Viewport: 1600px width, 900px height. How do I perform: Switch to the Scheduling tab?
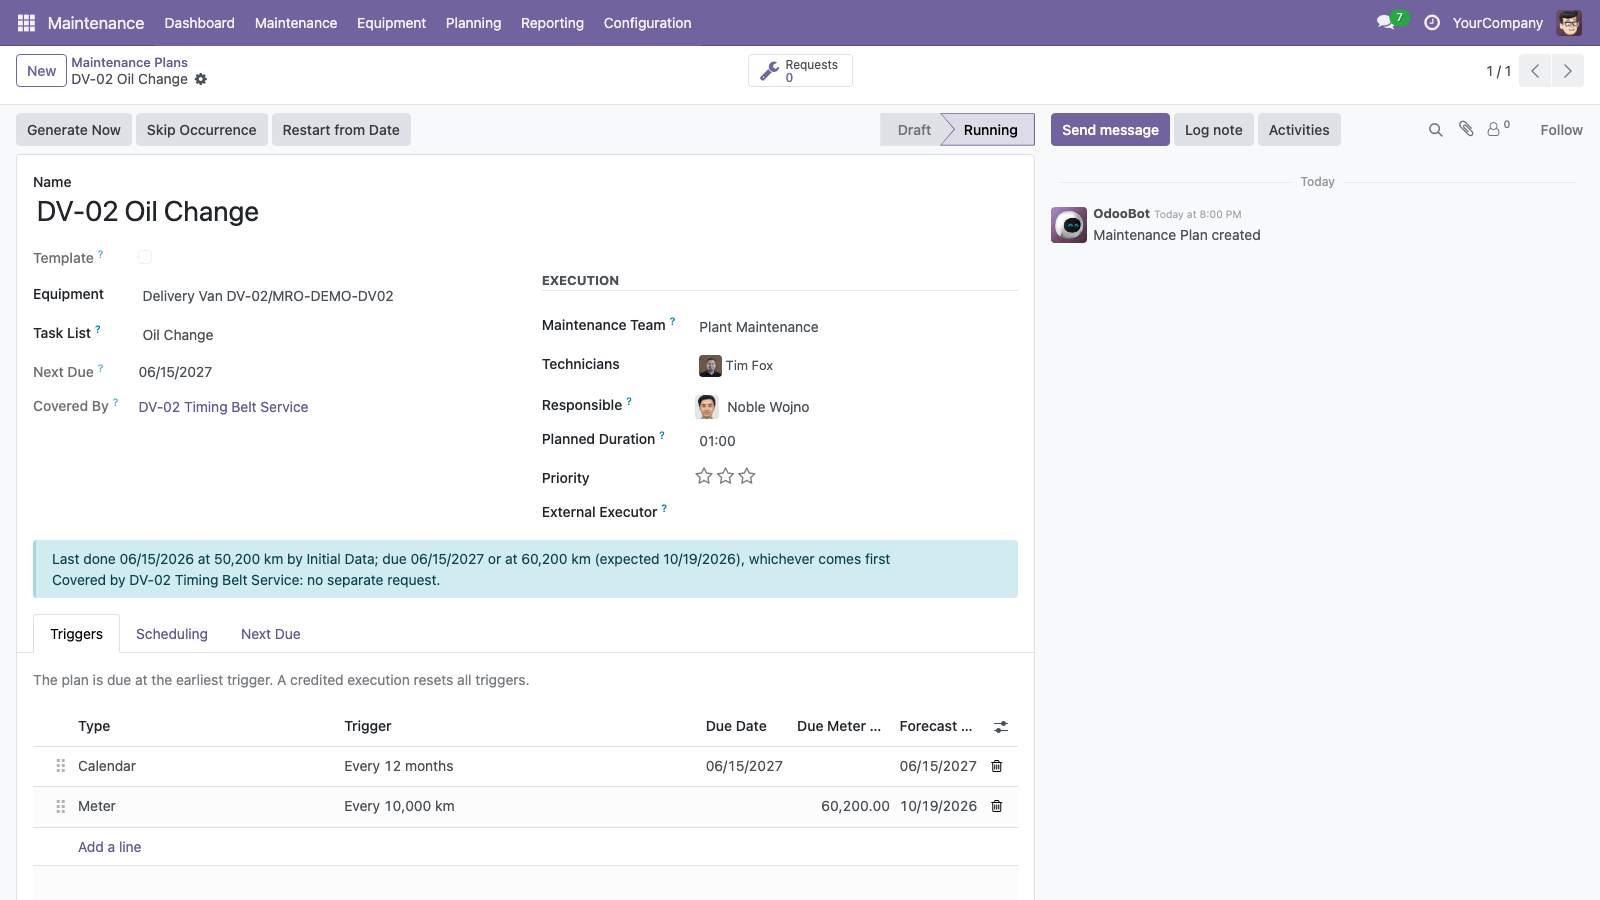172,634
